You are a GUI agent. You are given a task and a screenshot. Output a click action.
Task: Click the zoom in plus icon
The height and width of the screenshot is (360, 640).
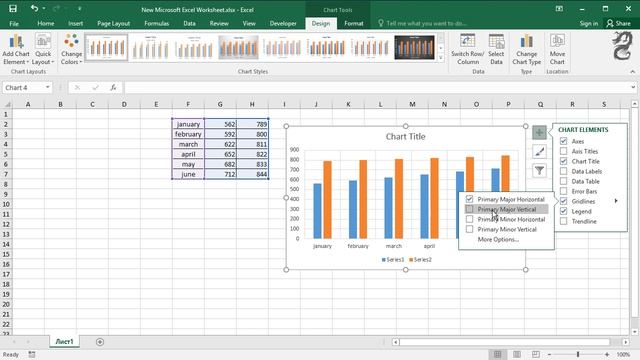607,355
